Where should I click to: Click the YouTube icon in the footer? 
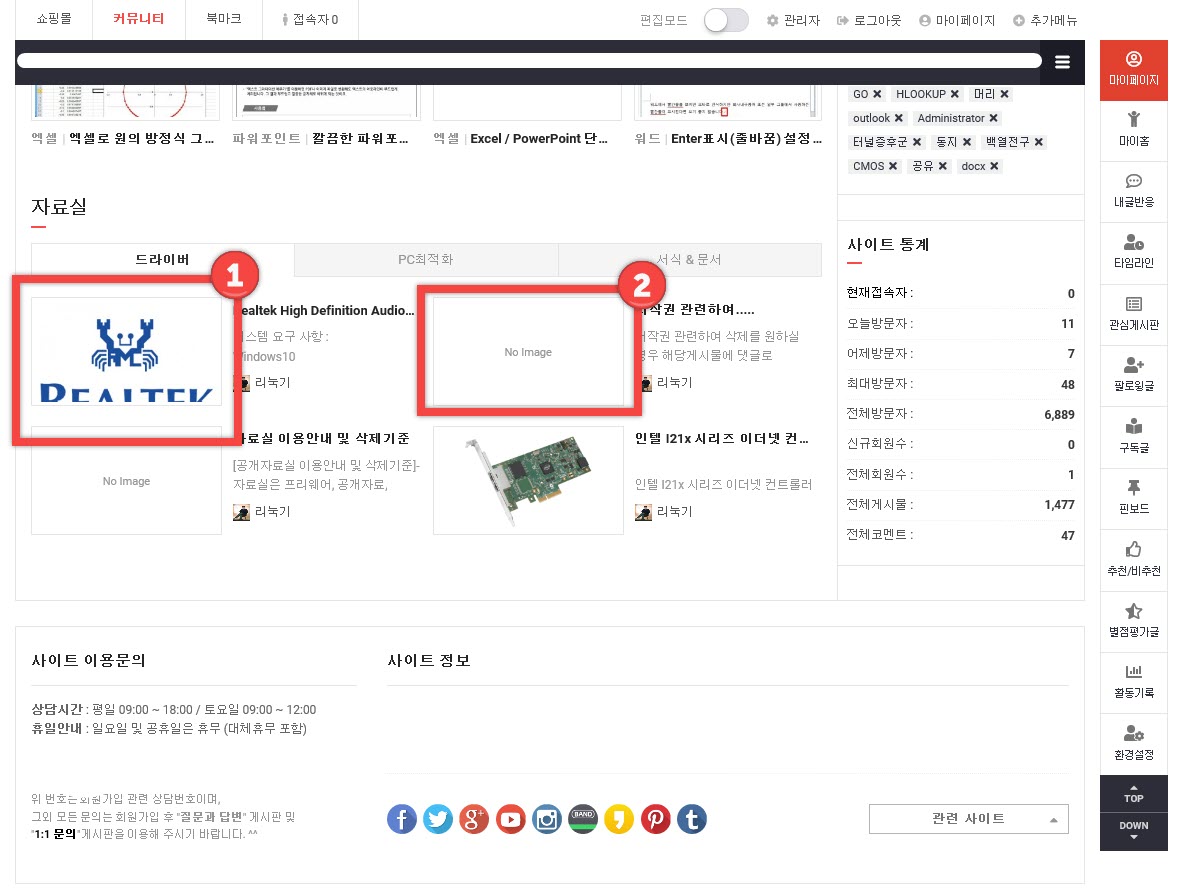coord(511,819)
